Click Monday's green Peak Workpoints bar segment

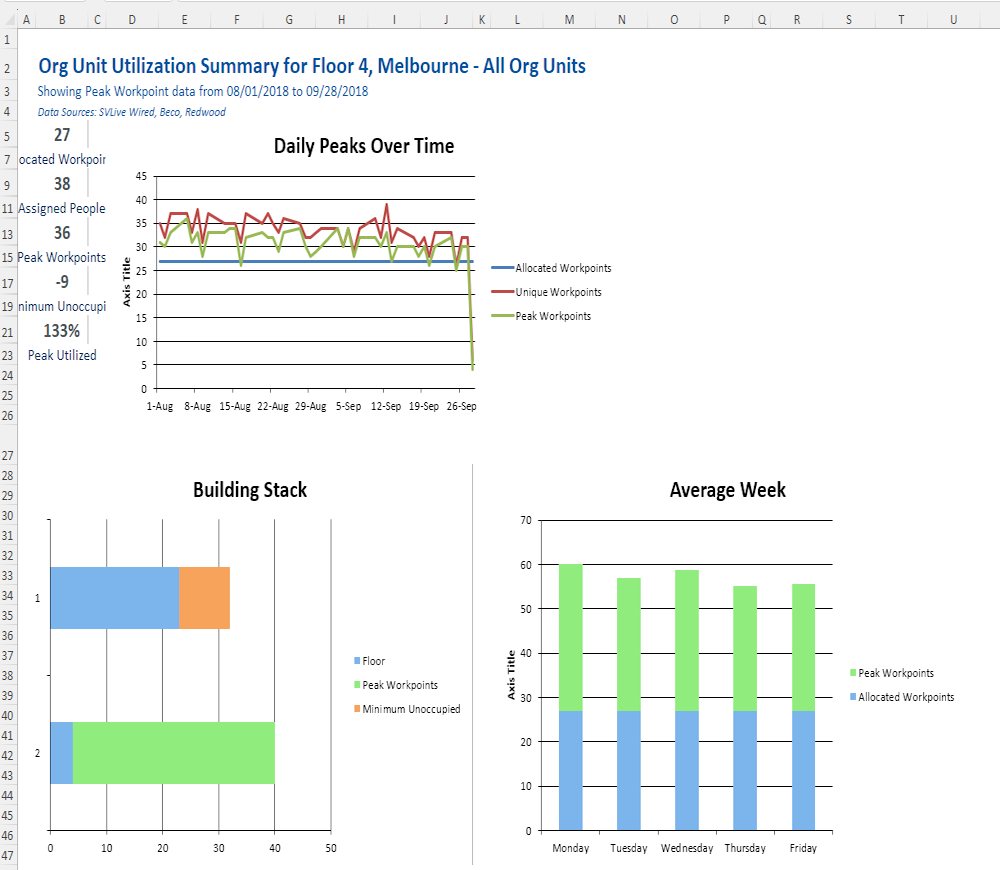570,638
